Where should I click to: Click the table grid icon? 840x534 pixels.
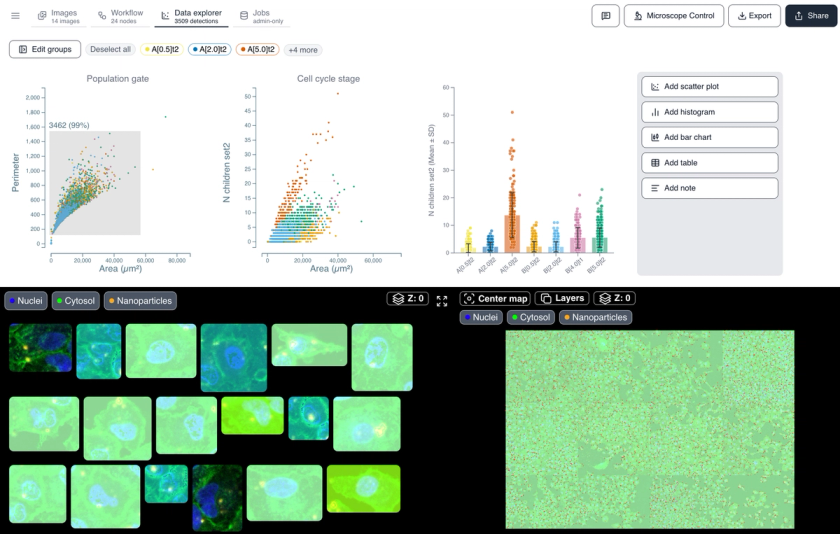655,163
